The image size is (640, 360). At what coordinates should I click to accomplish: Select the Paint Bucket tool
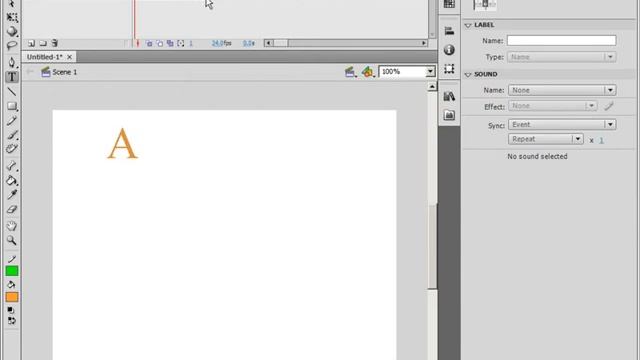click(12, 180)
